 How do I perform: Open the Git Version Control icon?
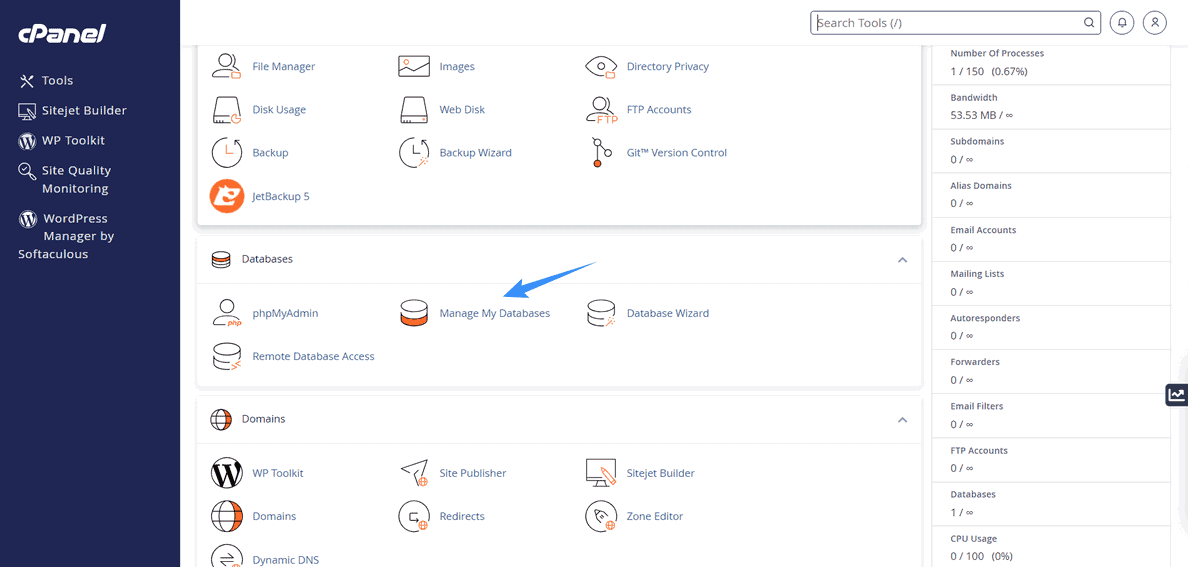(x=602, y=152)
